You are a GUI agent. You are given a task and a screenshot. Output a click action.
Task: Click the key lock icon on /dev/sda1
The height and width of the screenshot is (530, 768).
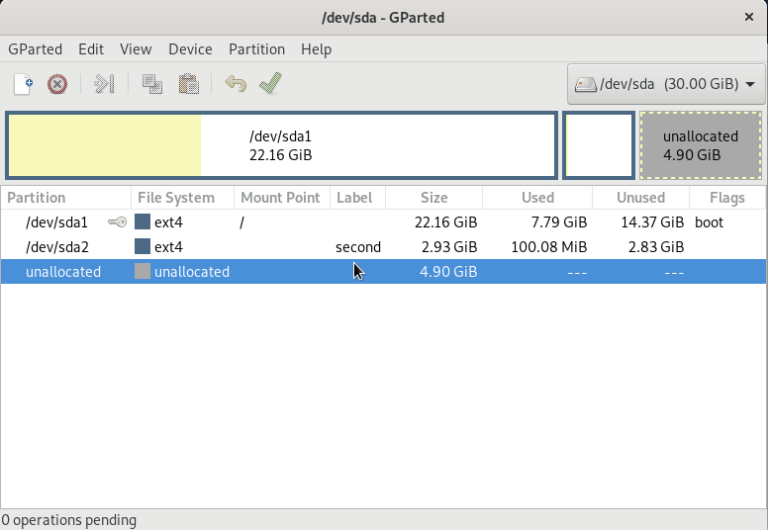[117, 222]
